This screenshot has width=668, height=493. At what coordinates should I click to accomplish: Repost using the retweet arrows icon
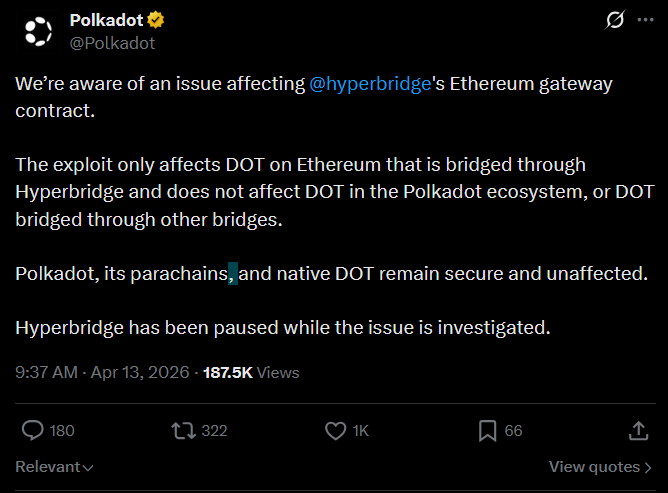(184, 430)
